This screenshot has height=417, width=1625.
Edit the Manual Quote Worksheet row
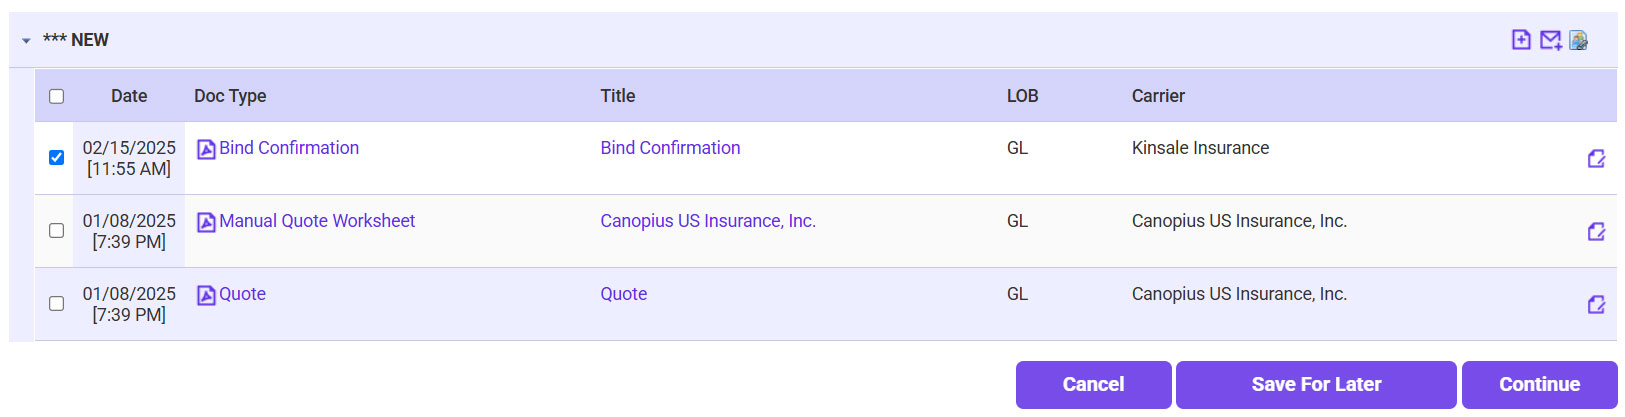pos(1596,231)
